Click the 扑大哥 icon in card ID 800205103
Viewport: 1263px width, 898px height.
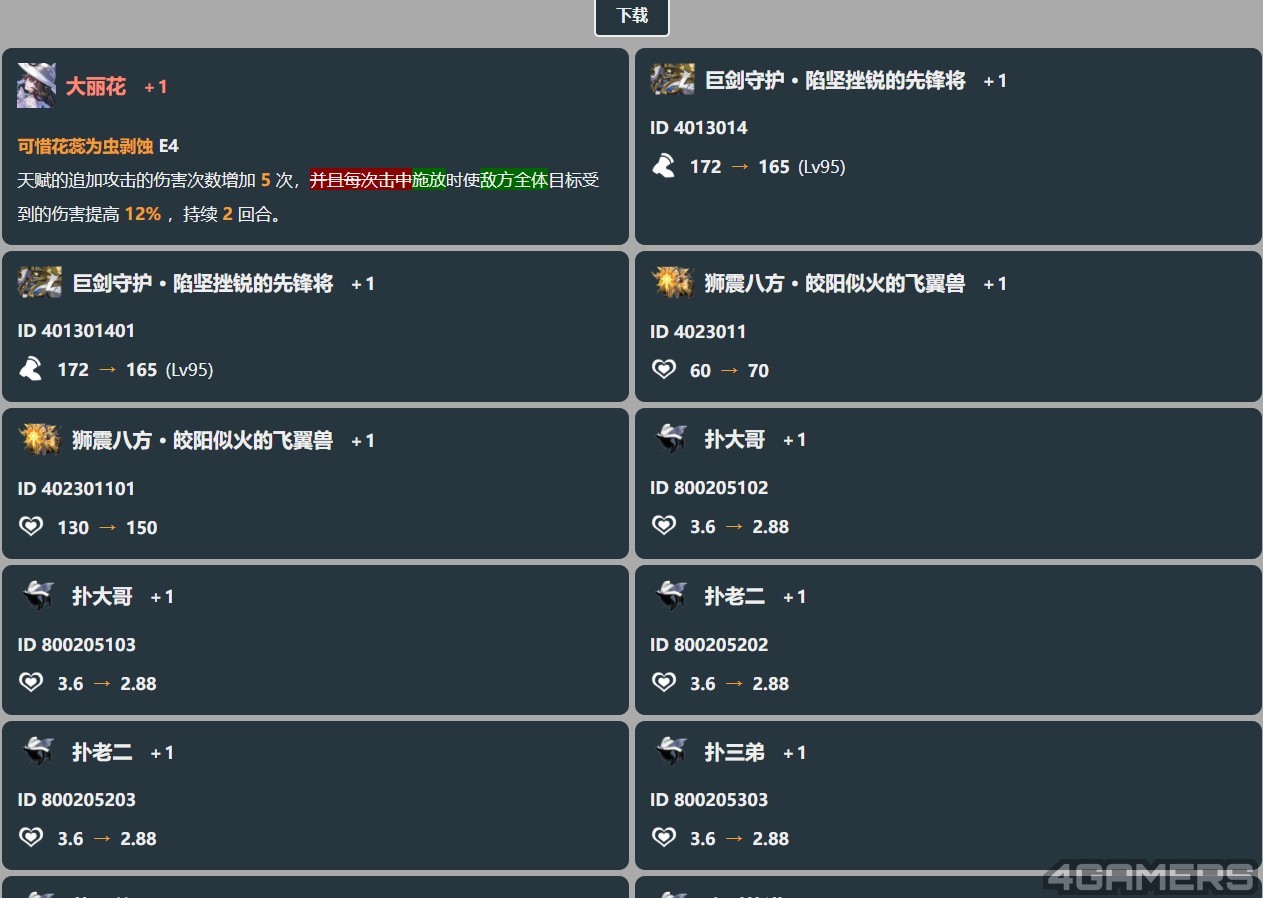point(40,596)
